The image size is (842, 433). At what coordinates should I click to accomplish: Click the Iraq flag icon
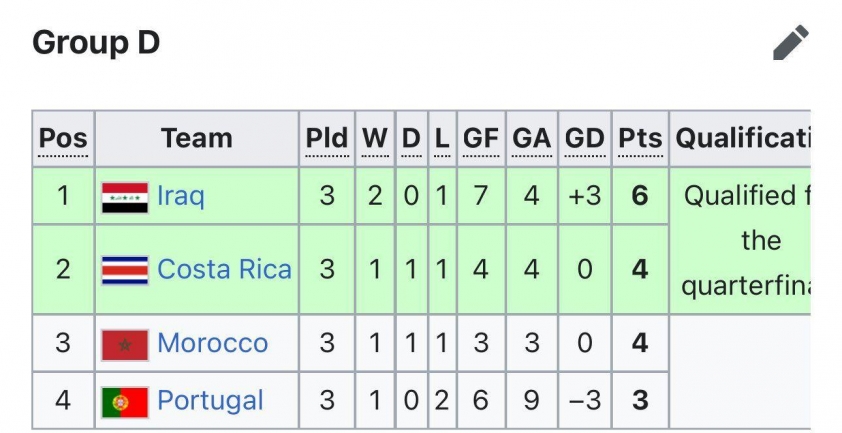[125, 197]
